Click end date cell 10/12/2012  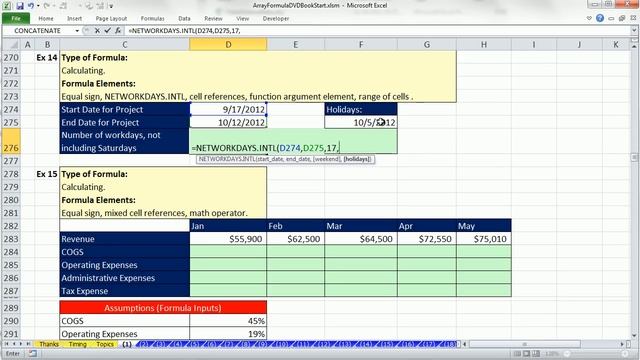pos(228,122)
